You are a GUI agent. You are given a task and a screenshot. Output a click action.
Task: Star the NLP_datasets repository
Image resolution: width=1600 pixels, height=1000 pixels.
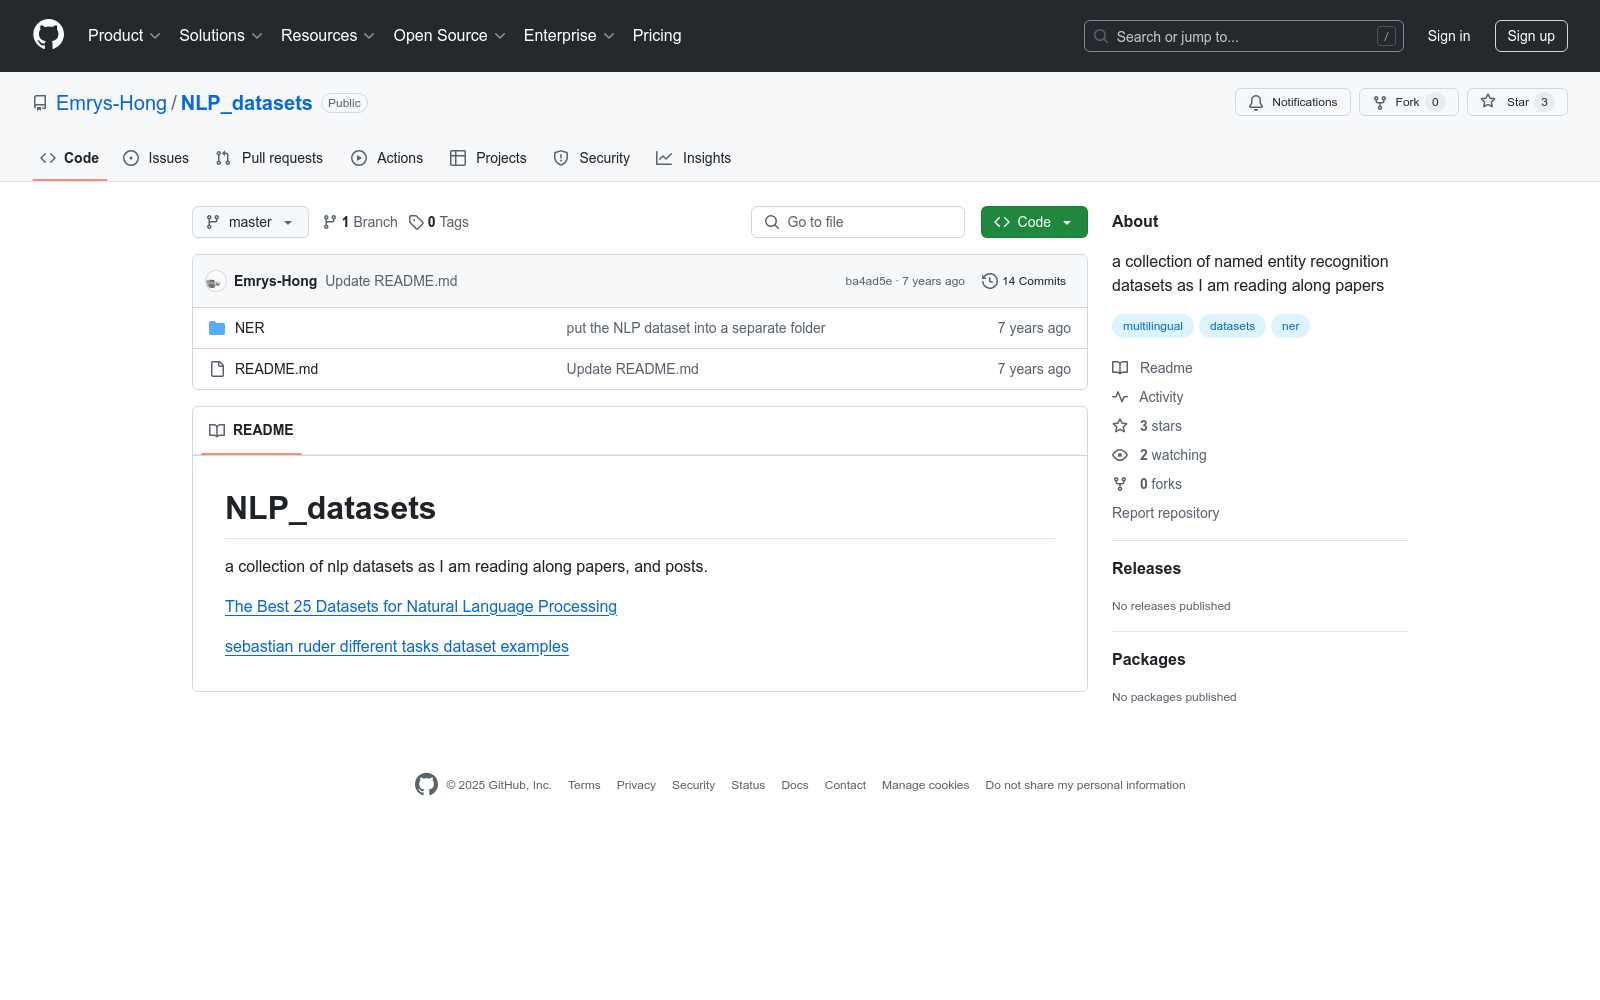1517,102
